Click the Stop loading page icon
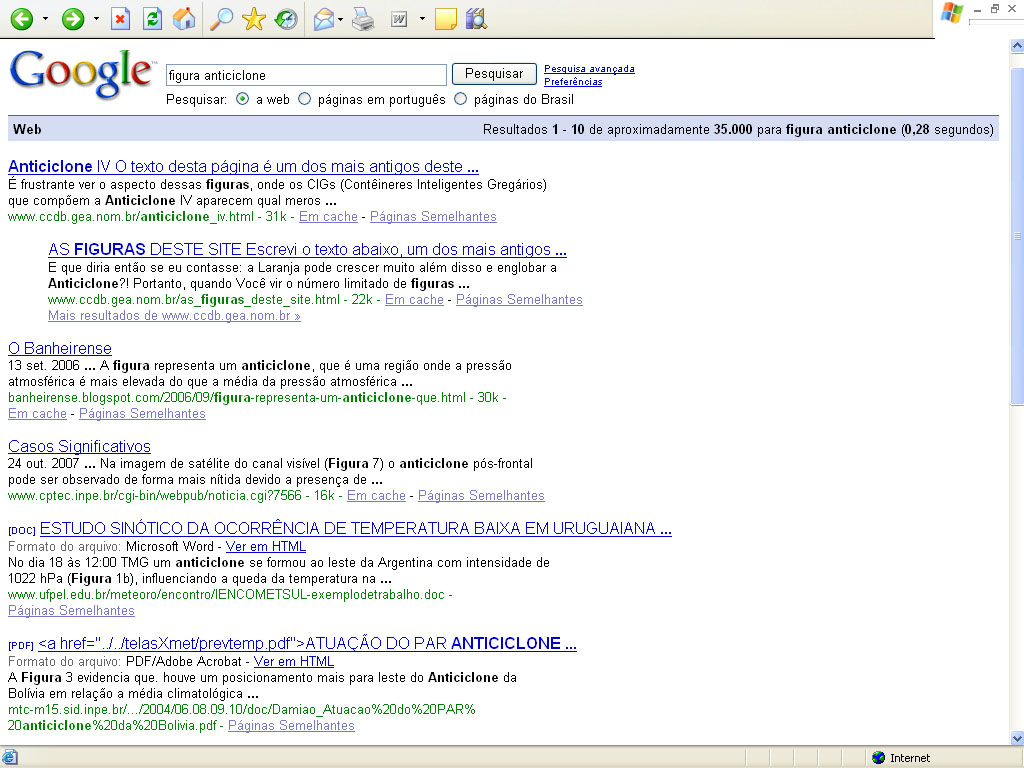The height and width of the screenshot is (768, 1024). click(120, 19)
